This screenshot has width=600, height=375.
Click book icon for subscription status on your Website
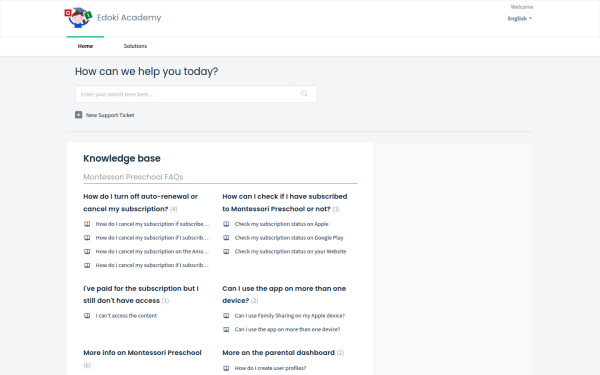click(226, 252)
